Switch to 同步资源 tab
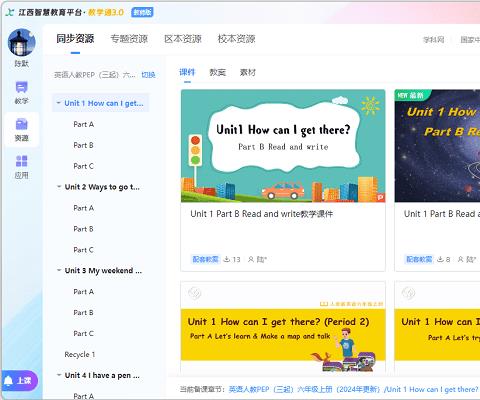The width and height of the screenshot is (480, 400). click(75, 39)
